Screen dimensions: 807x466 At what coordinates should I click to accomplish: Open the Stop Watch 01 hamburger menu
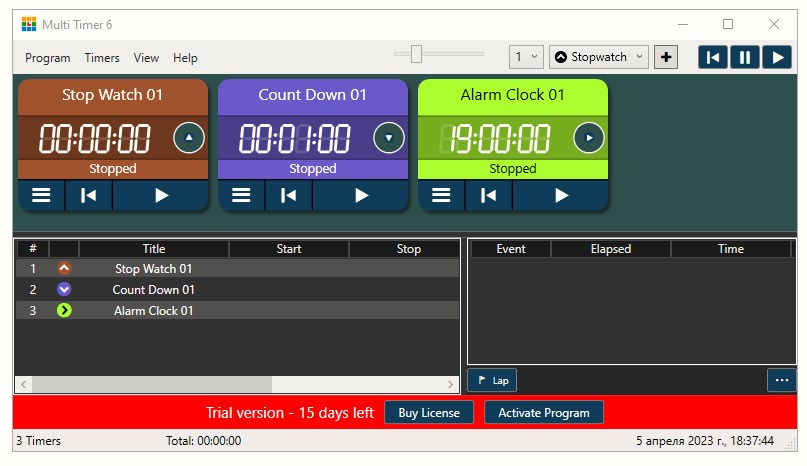coord(41,196)
